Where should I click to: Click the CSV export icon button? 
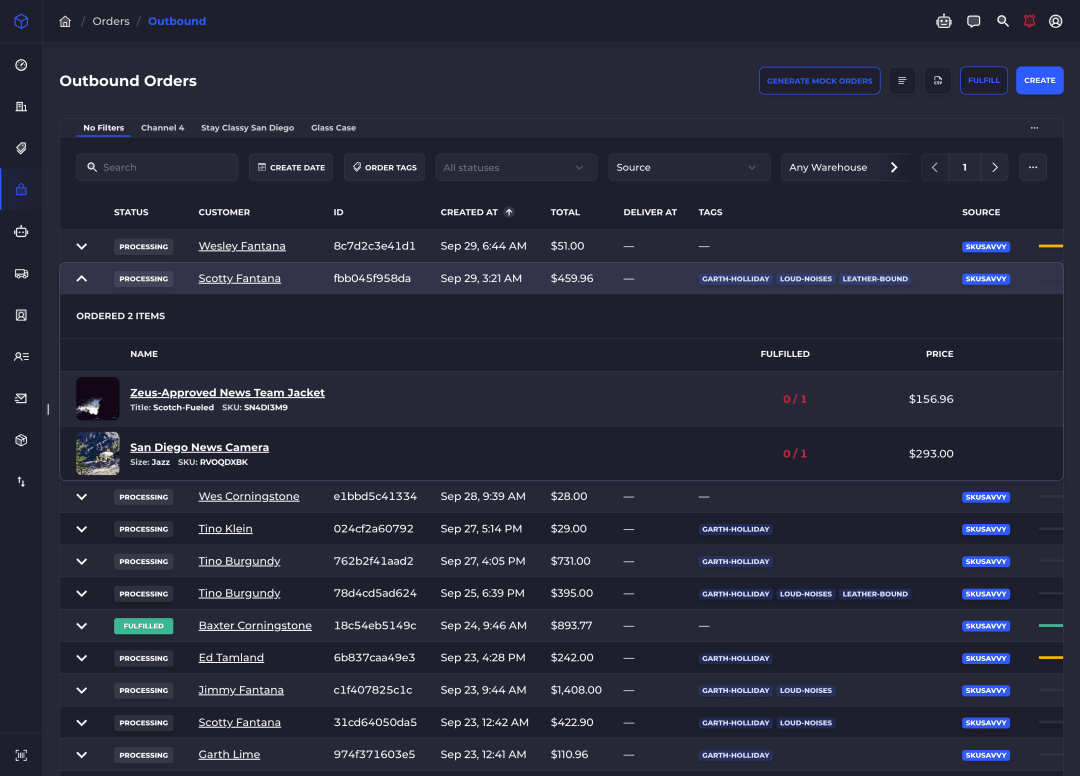click(937, 81)
